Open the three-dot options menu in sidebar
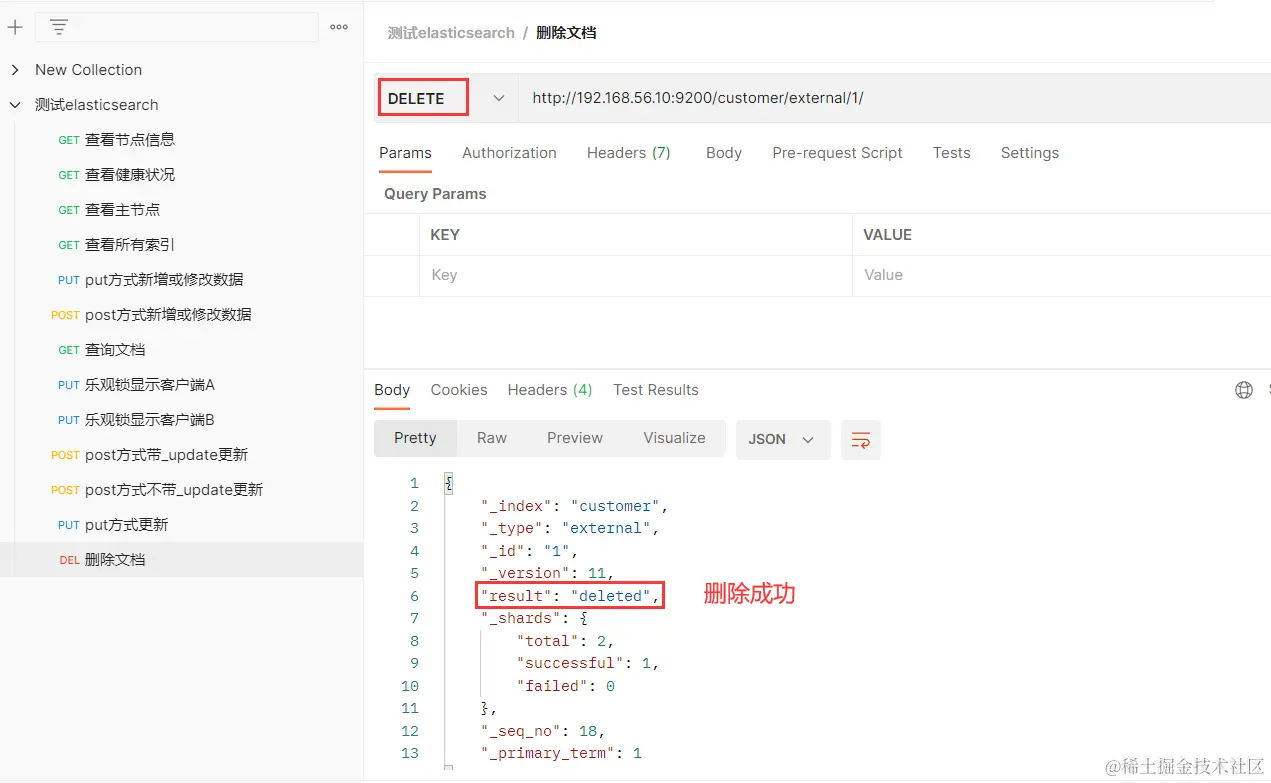1271x783 pixels. tap(339, 27)
